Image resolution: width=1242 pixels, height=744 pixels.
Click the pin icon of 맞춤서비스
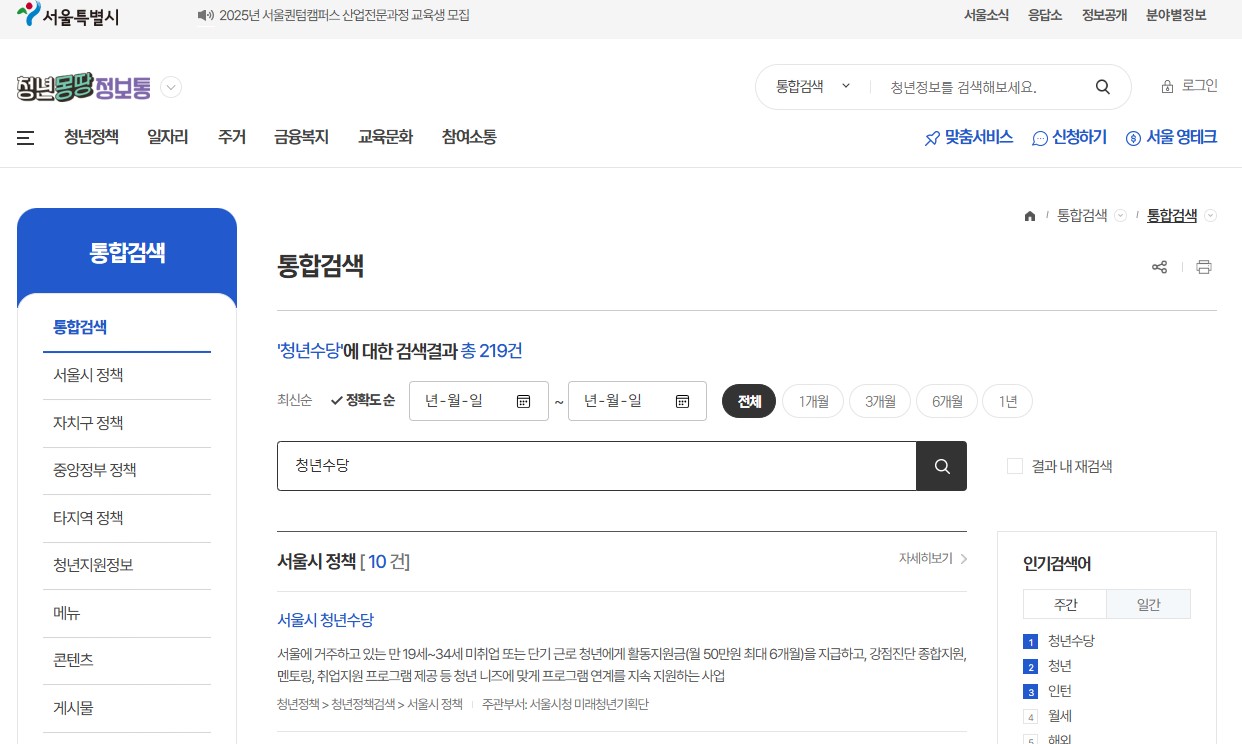932,138
